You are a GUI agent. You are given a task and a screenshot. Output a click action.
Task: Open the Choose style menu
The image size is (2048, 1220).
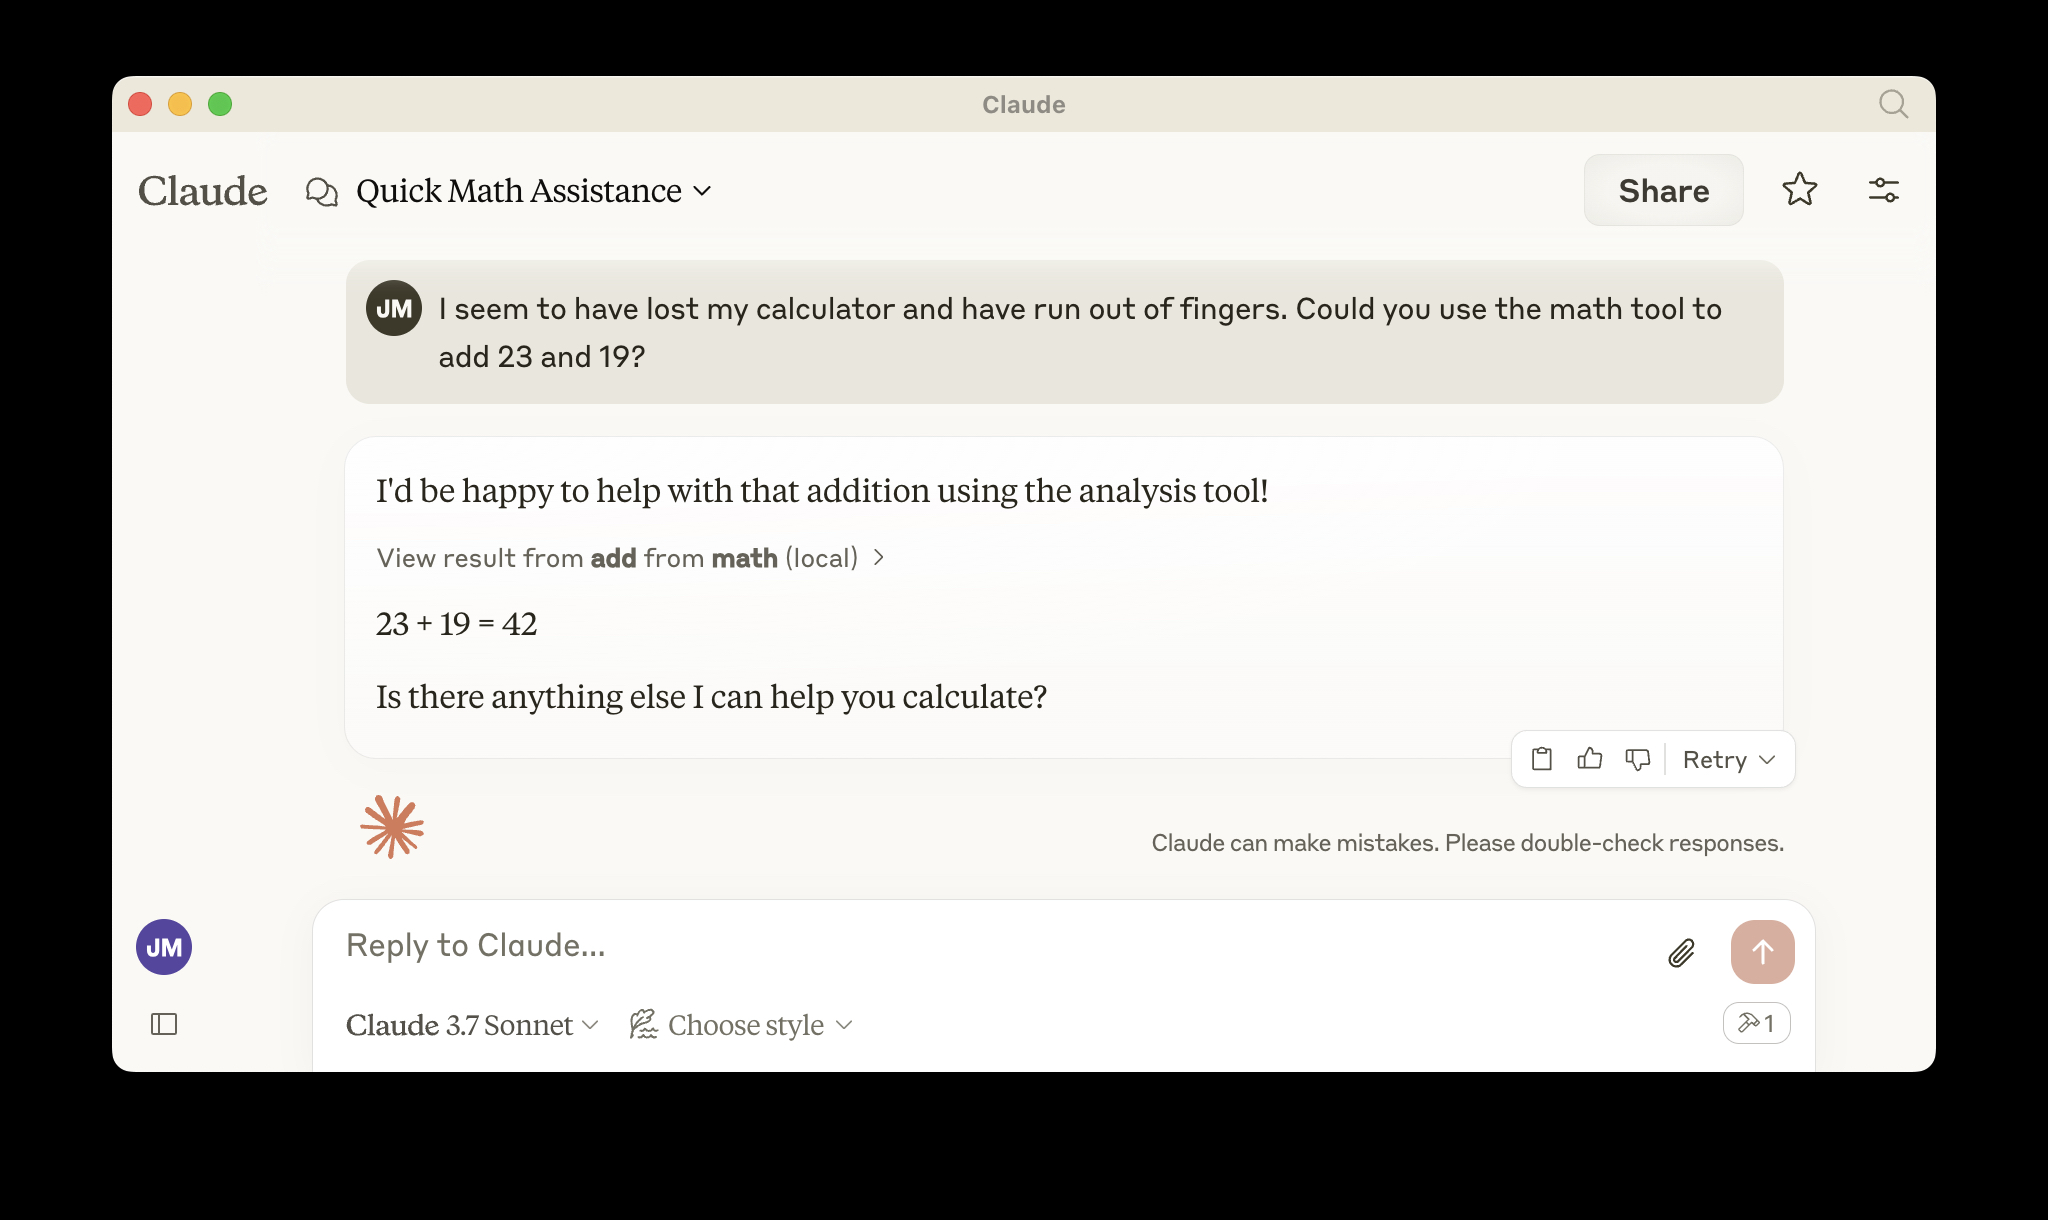(x=744, y=1025)
